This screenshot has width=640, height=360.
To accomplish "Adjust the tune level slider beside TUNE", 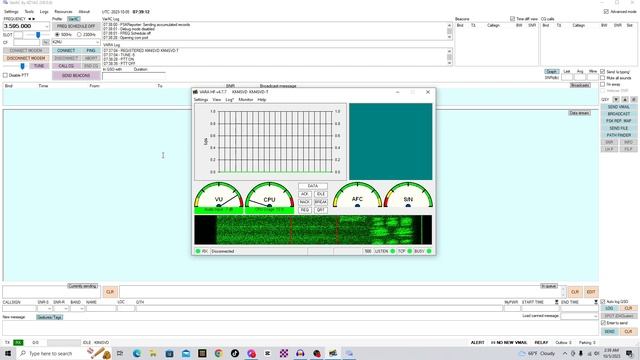I will pos(22,66).
